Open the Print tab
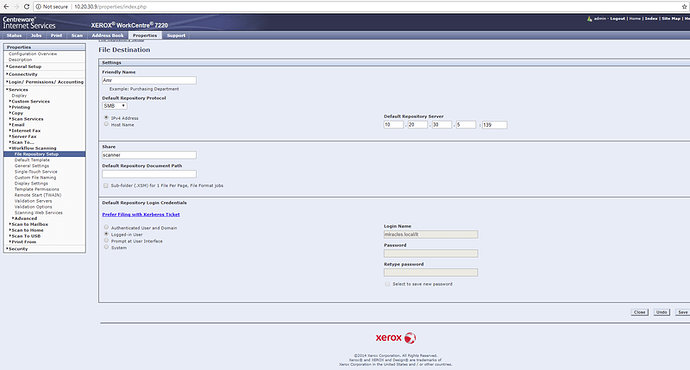 (x=56, y=35)
